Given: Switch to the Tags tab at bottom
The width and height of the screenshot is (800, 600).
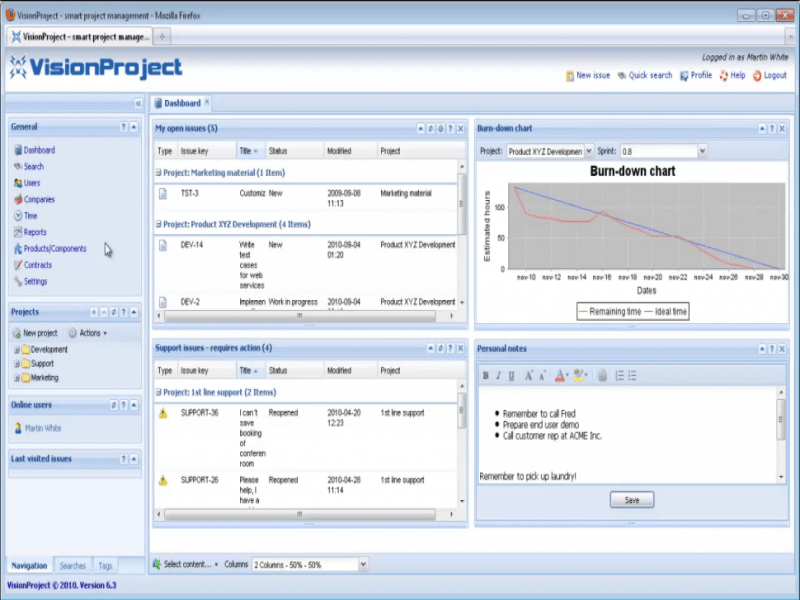Looking at the screenshot, I should pos(105,566).
